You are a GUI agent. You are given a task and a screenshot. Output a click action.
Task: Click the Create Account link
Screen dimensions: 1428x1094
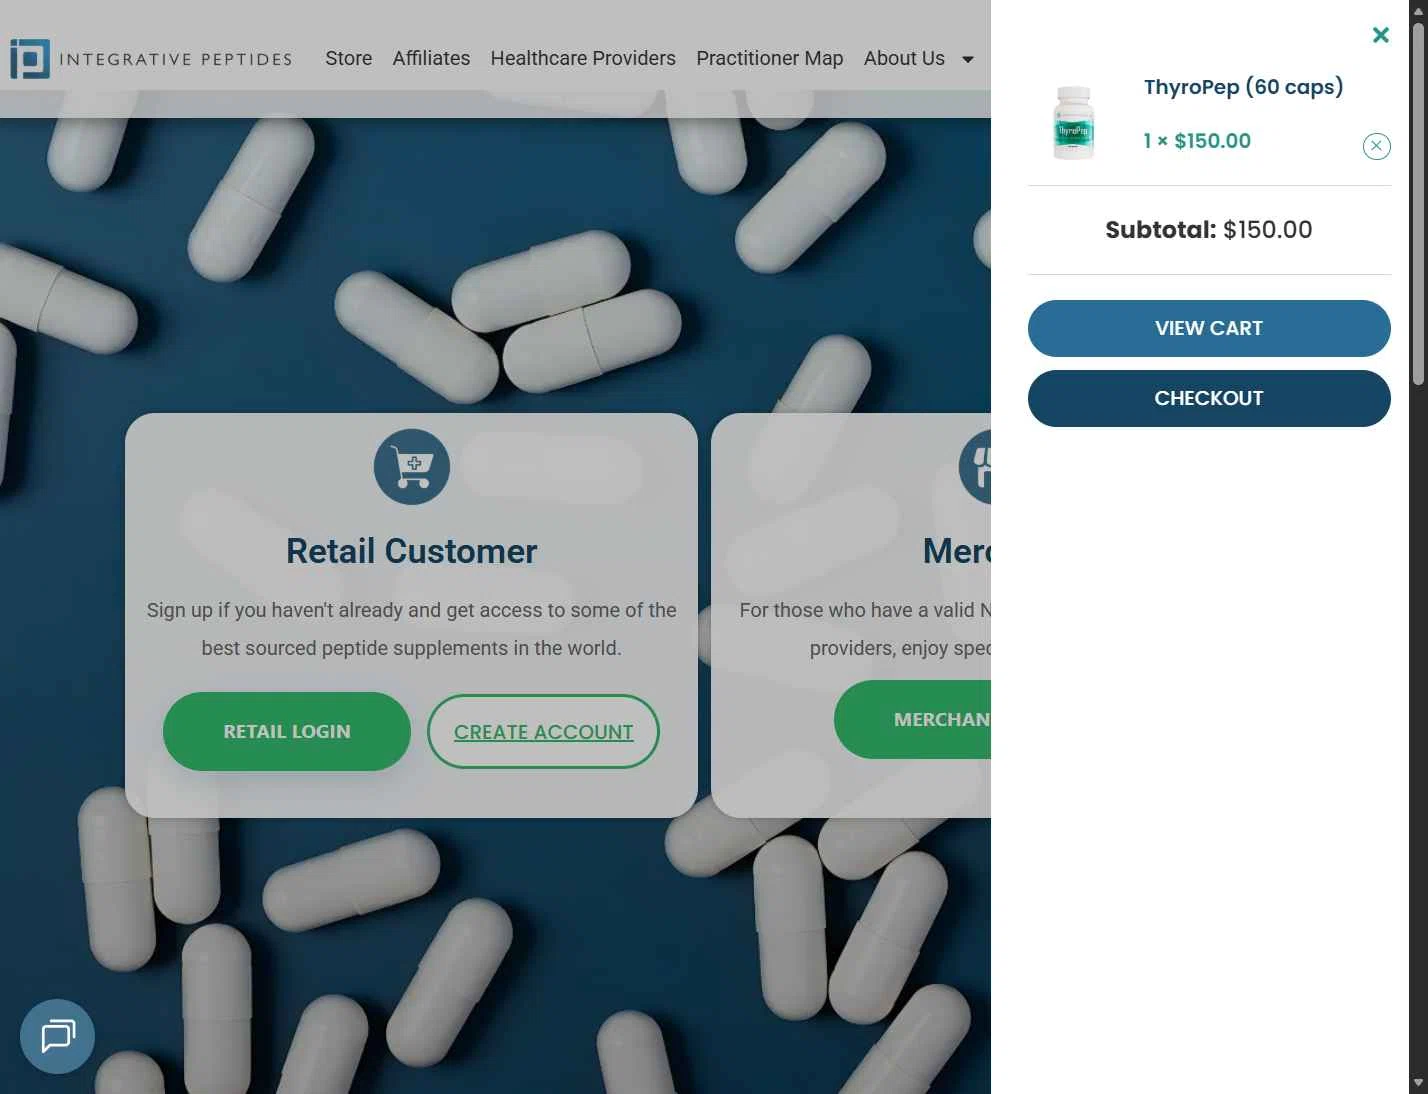point(543,731)
